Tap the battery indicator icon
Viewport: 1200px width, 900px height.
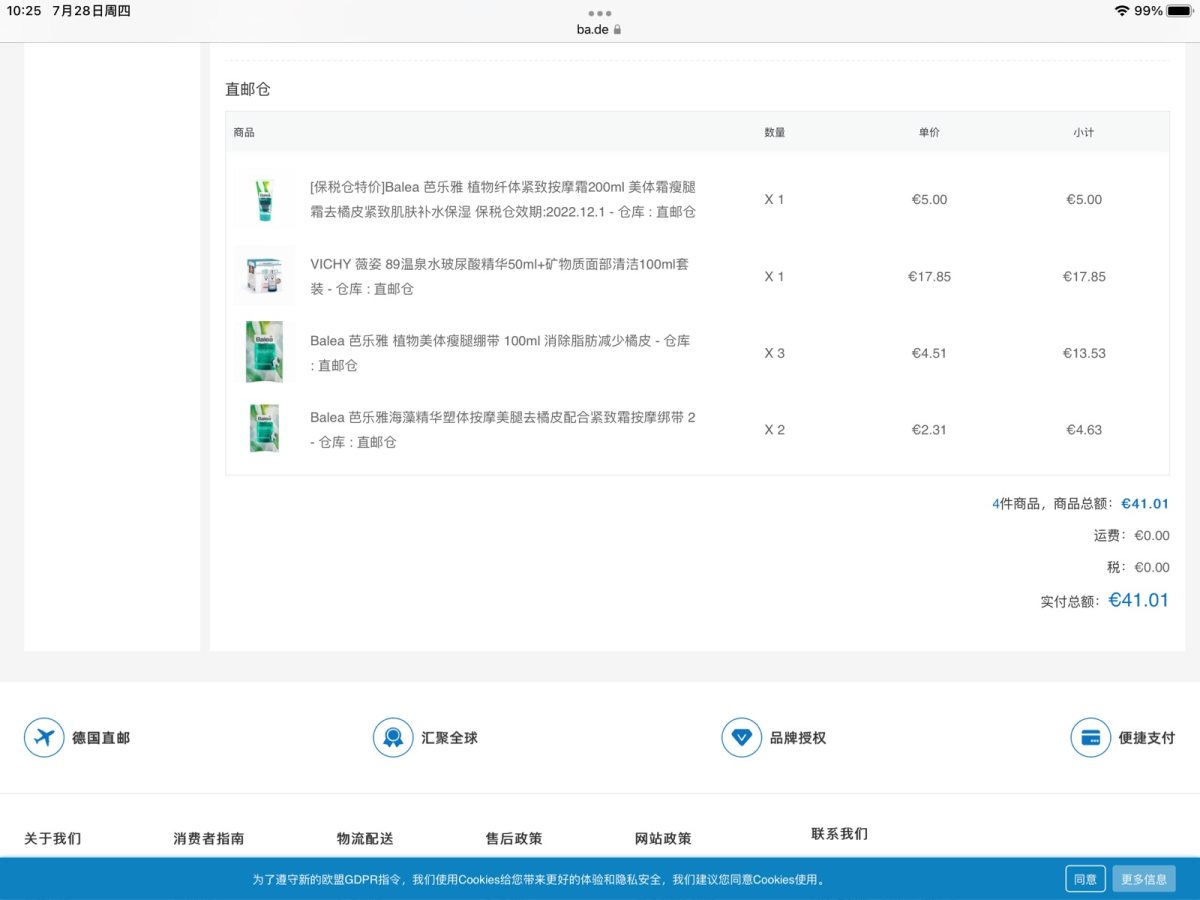pyautogui.click(x=1180, y=11)
